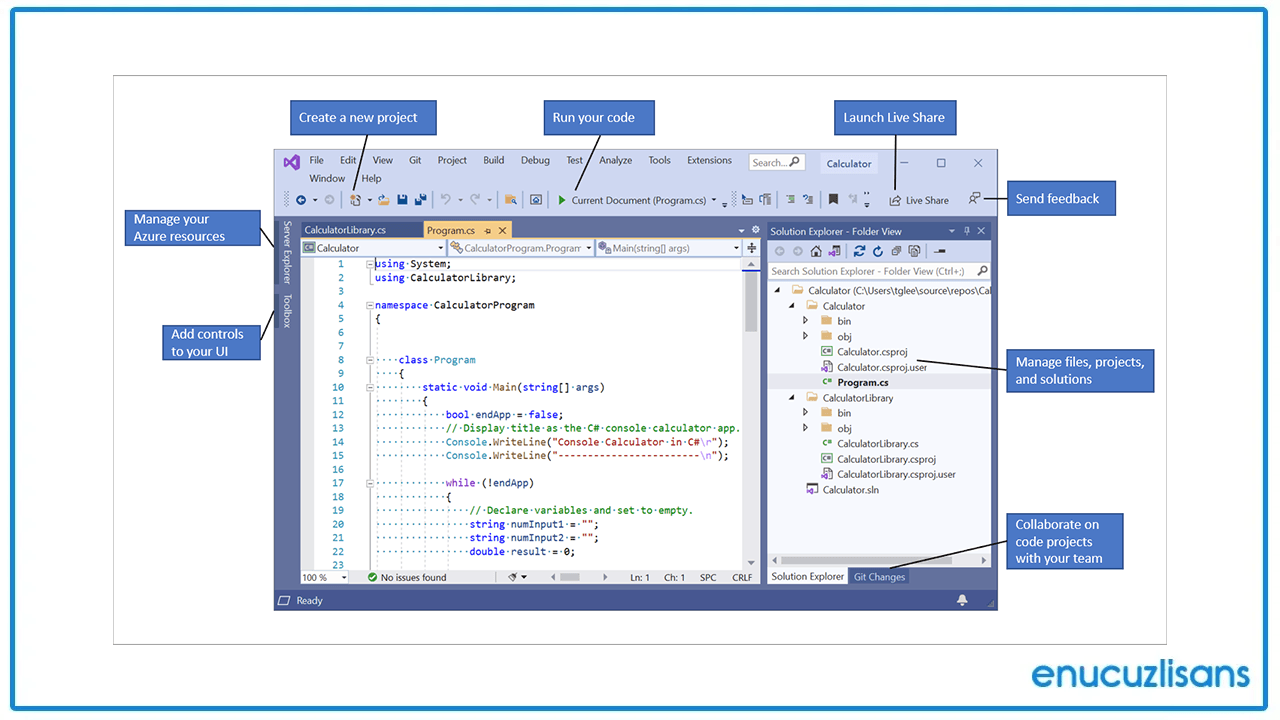The width and height of the screenshot is (1280, 720).
Task: Collapse the namespace CalculatorProgram code block
Action: 369,305
